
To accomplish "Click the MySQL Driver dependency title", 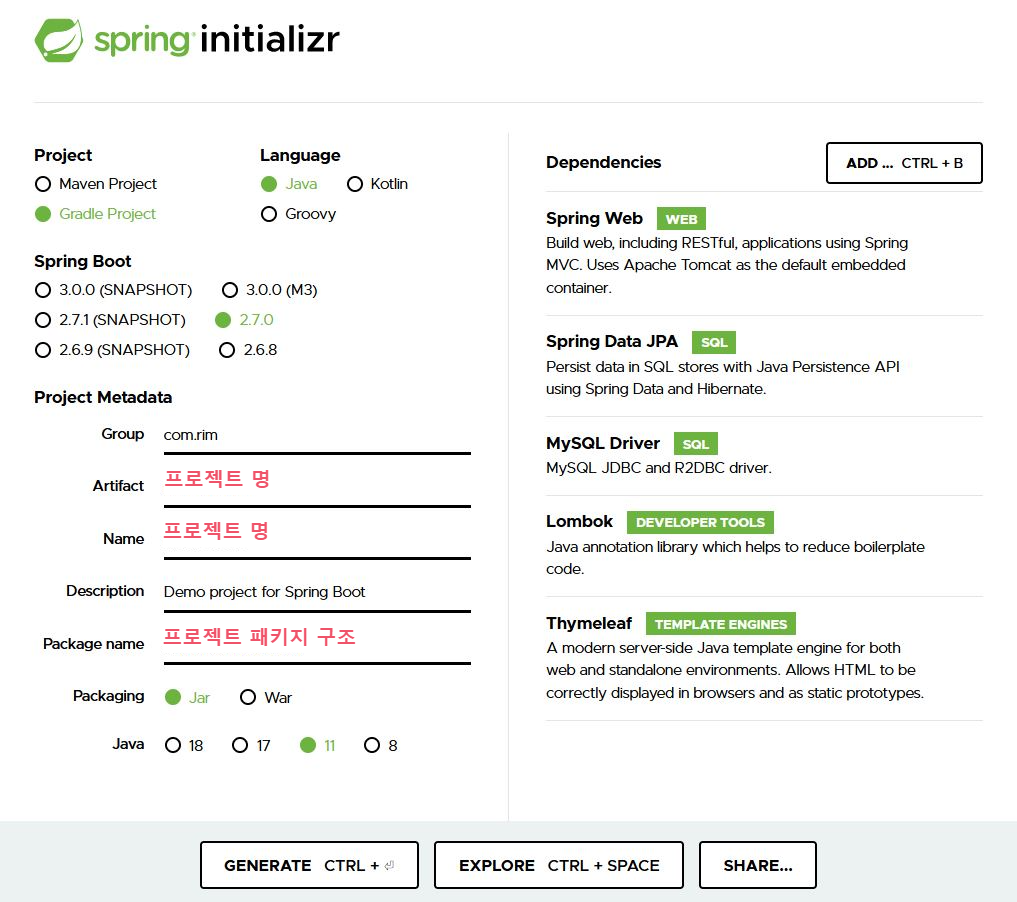I will [x=603, y=443].
